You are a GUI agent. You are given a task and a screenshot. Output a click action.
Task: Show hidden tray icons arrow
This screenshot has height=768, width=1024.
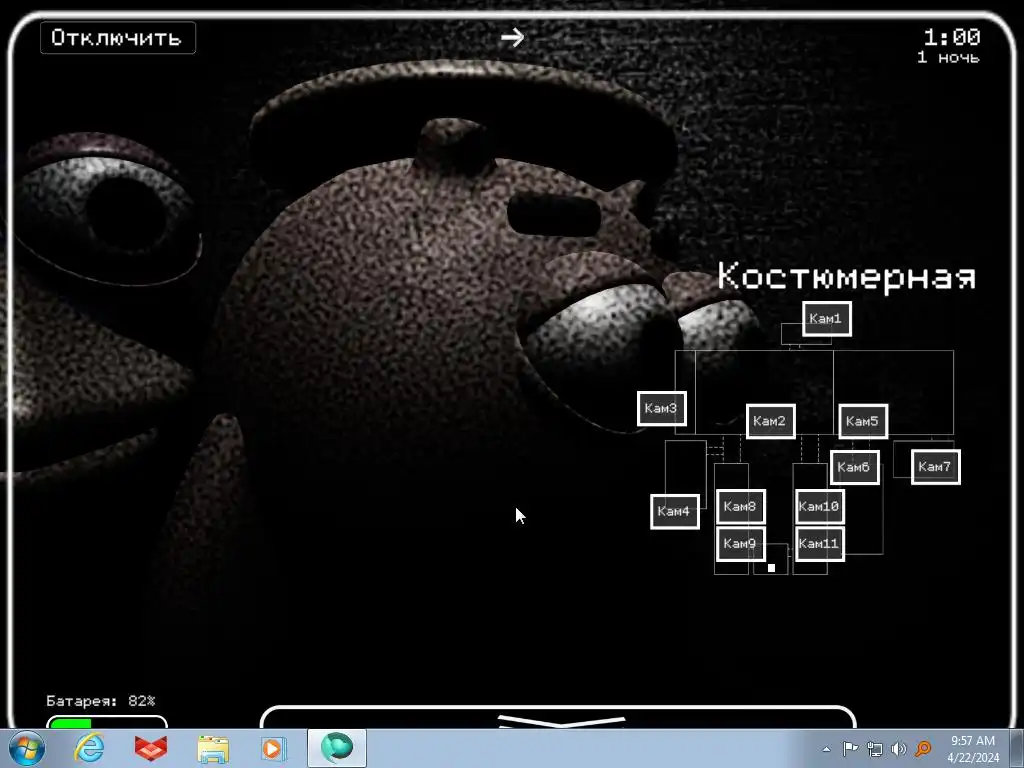click(x=827, y=749)
